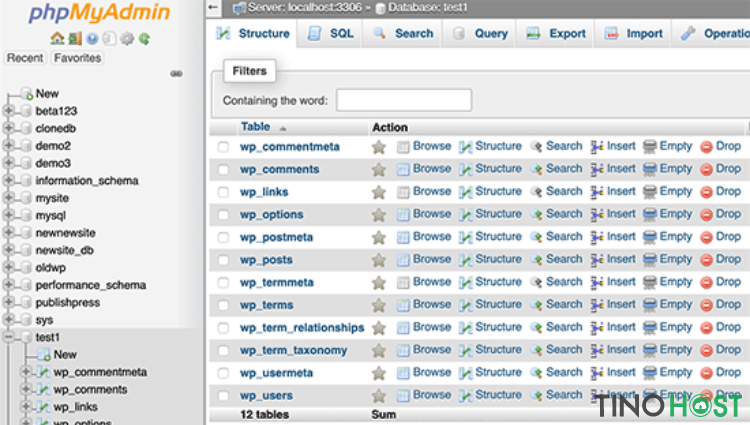This screenshot has width=750, height=425.
Task: Click the link chain icon in sidebar
Action: click(176, 74)
